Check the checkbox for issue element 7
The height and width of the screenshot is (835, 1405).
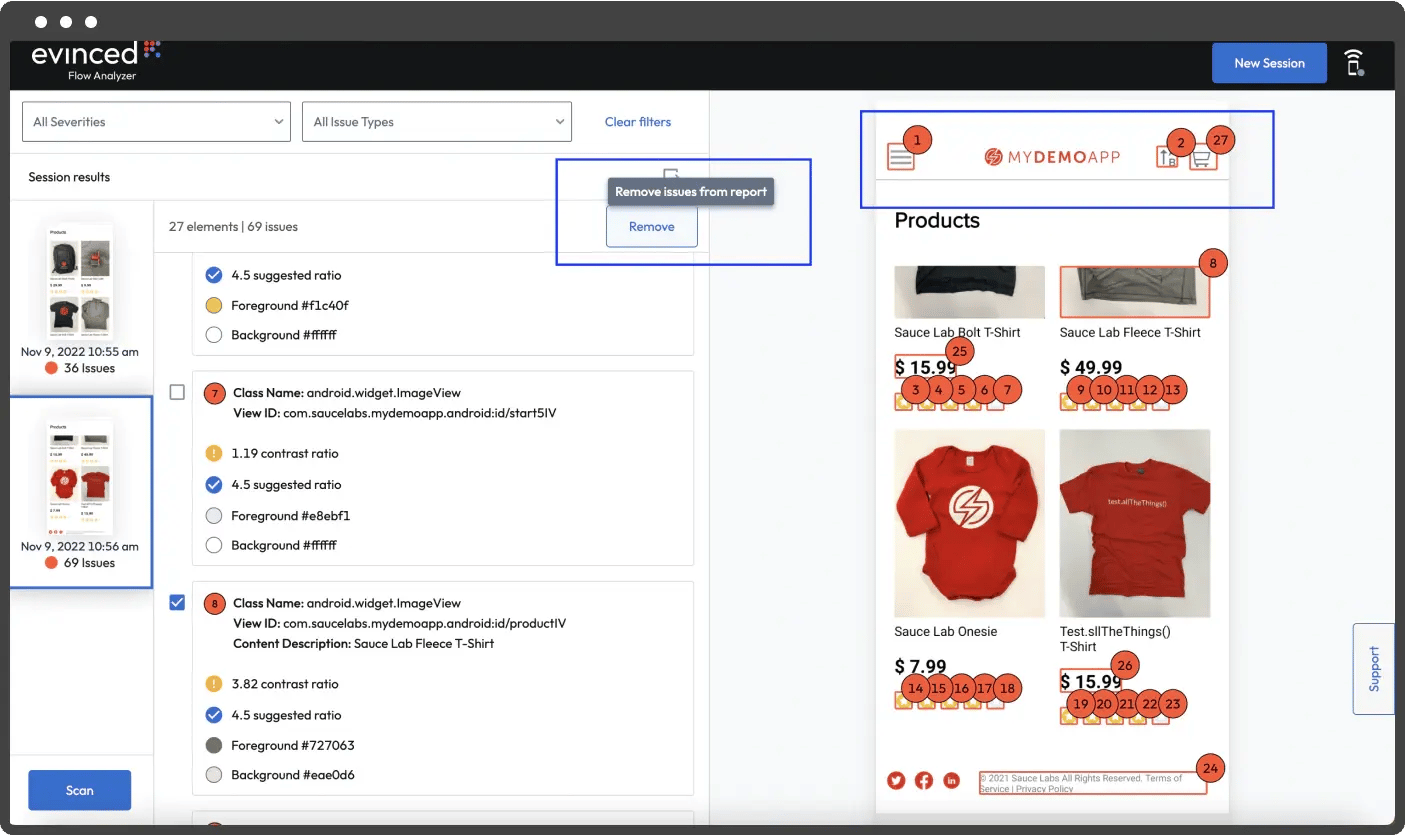pos(177,393)
